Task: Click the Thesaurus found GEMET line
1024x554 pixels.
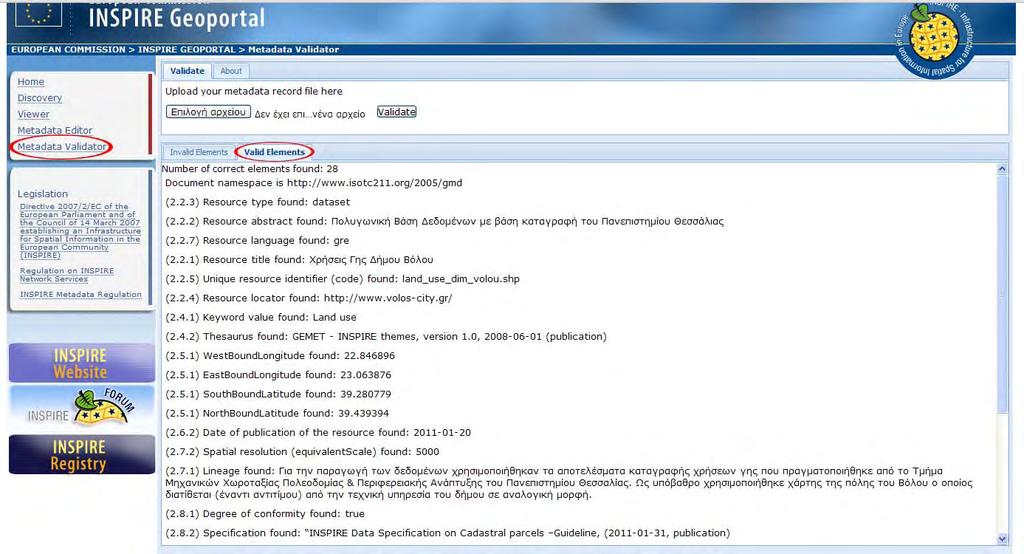Action: (x=386, y=336)
